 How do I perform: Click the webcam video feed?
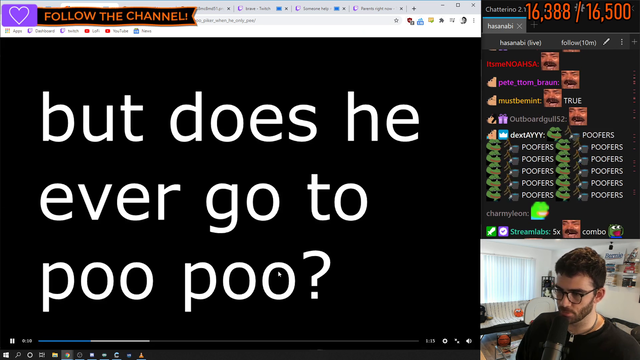click(x=560, y=300)
